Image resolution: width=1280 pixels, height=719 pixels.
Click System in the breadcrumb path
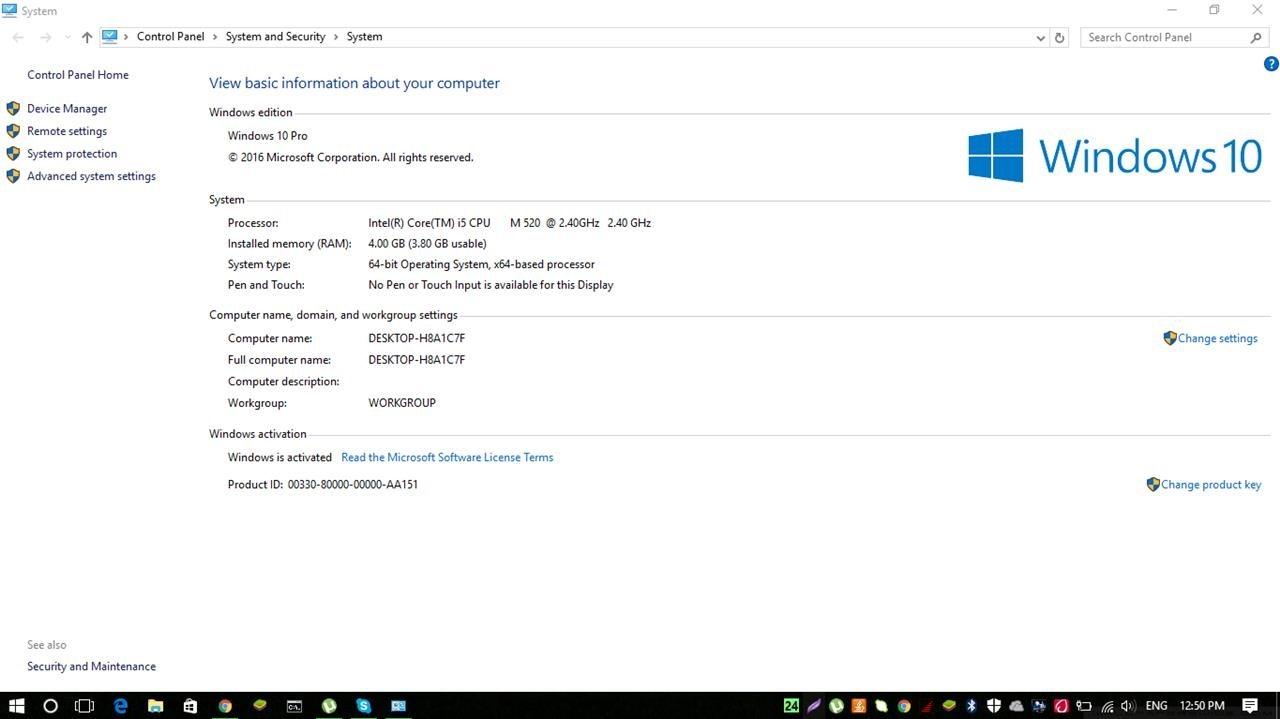pyautogui.click(x=364, y=37)
